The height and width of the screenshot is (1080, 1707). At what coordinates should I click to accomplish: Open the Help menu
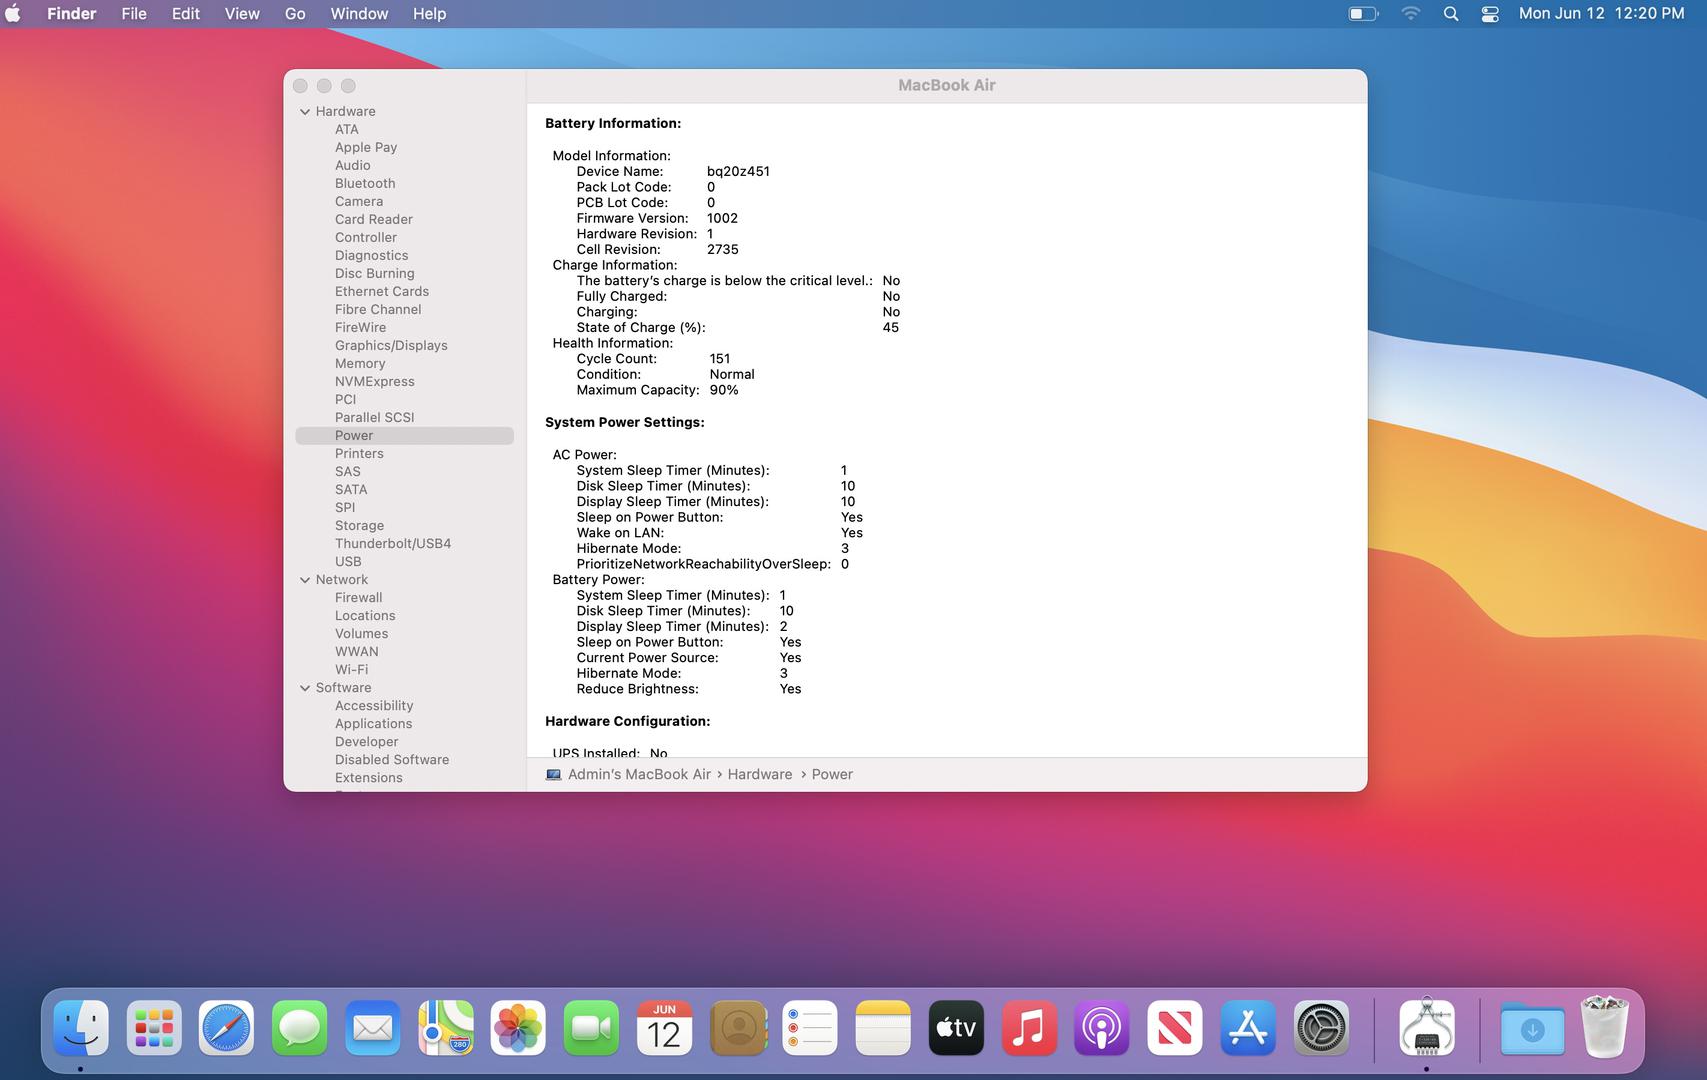click(x=430, y=14)
